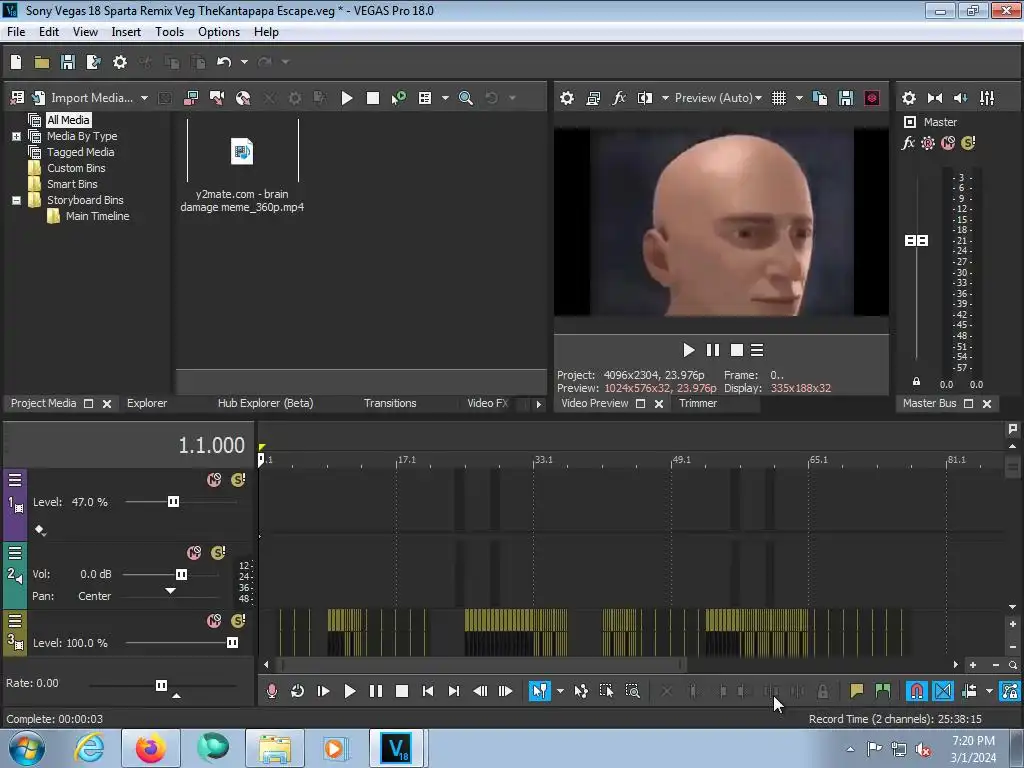The height and width of the screenshot is (768, 1024).
Task: Open a project using the folder icon
Action: pos(42,62)
